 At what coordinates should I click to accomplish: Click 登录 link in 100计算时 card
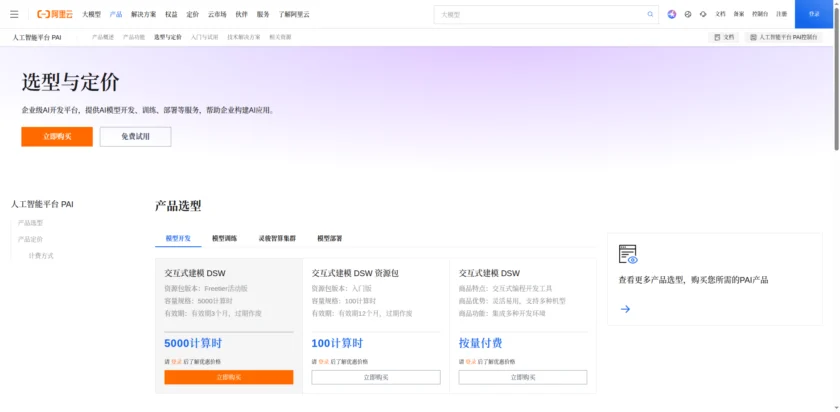322,362
